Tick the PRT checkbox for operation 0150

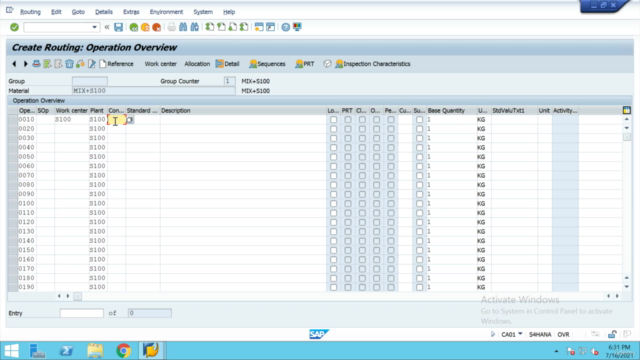[x=348, y=250]
